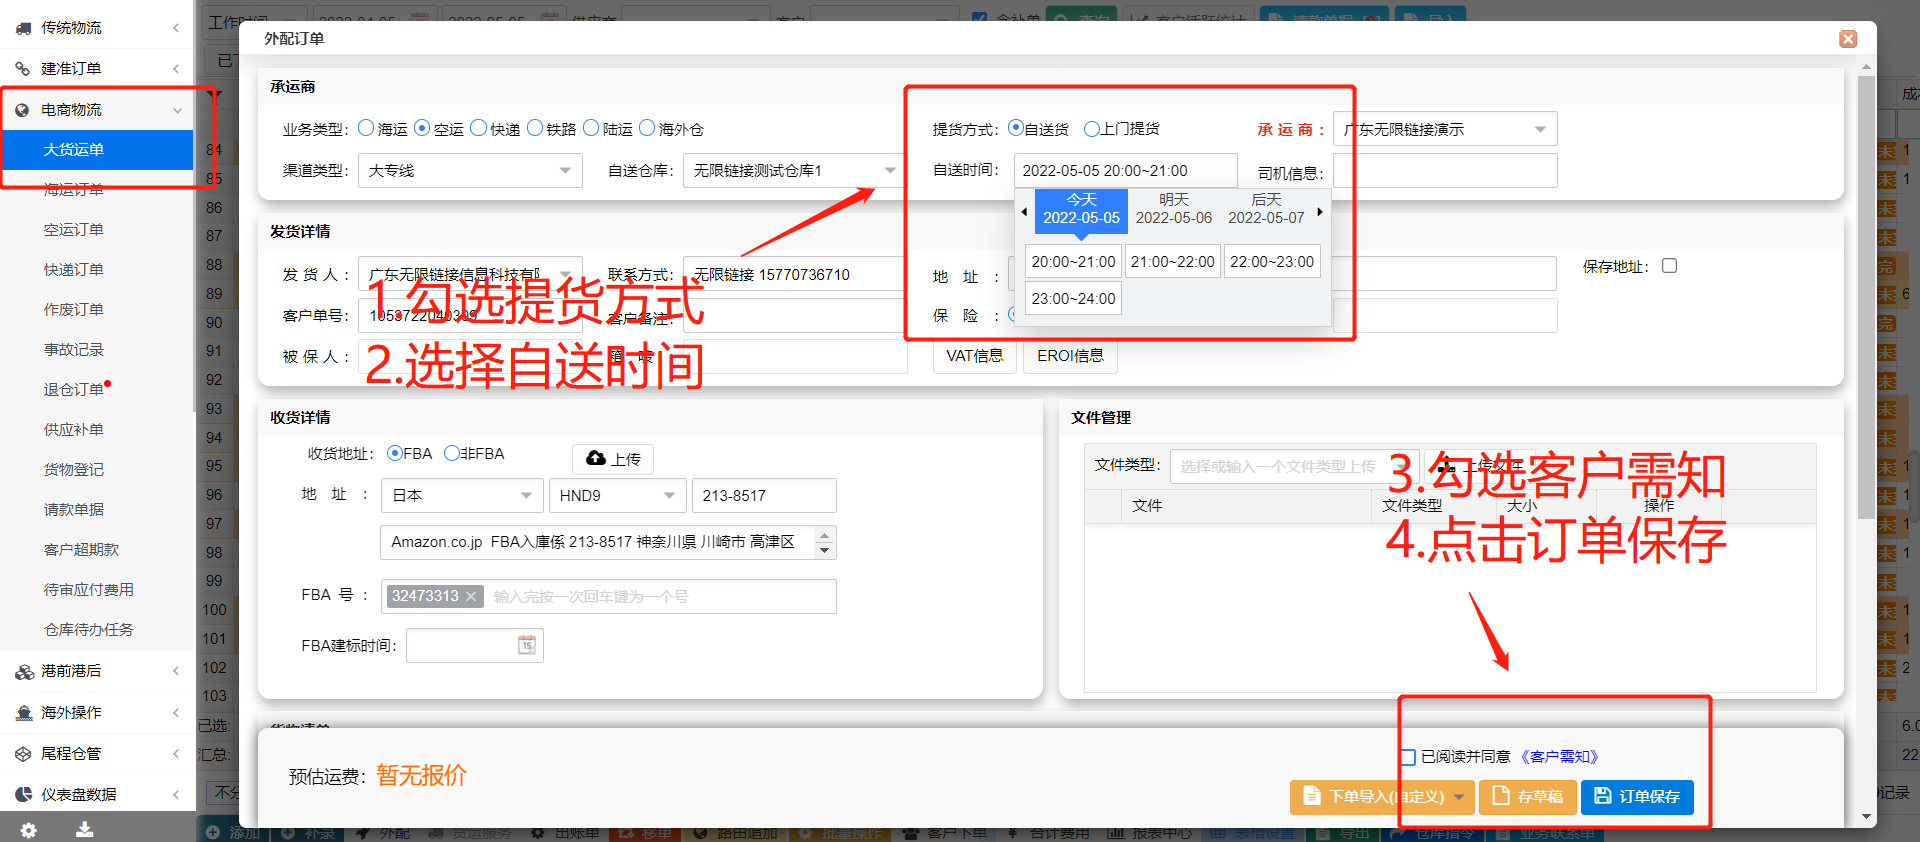
Task: Click the 自送时间 input field
Action: click(1124, 171)
